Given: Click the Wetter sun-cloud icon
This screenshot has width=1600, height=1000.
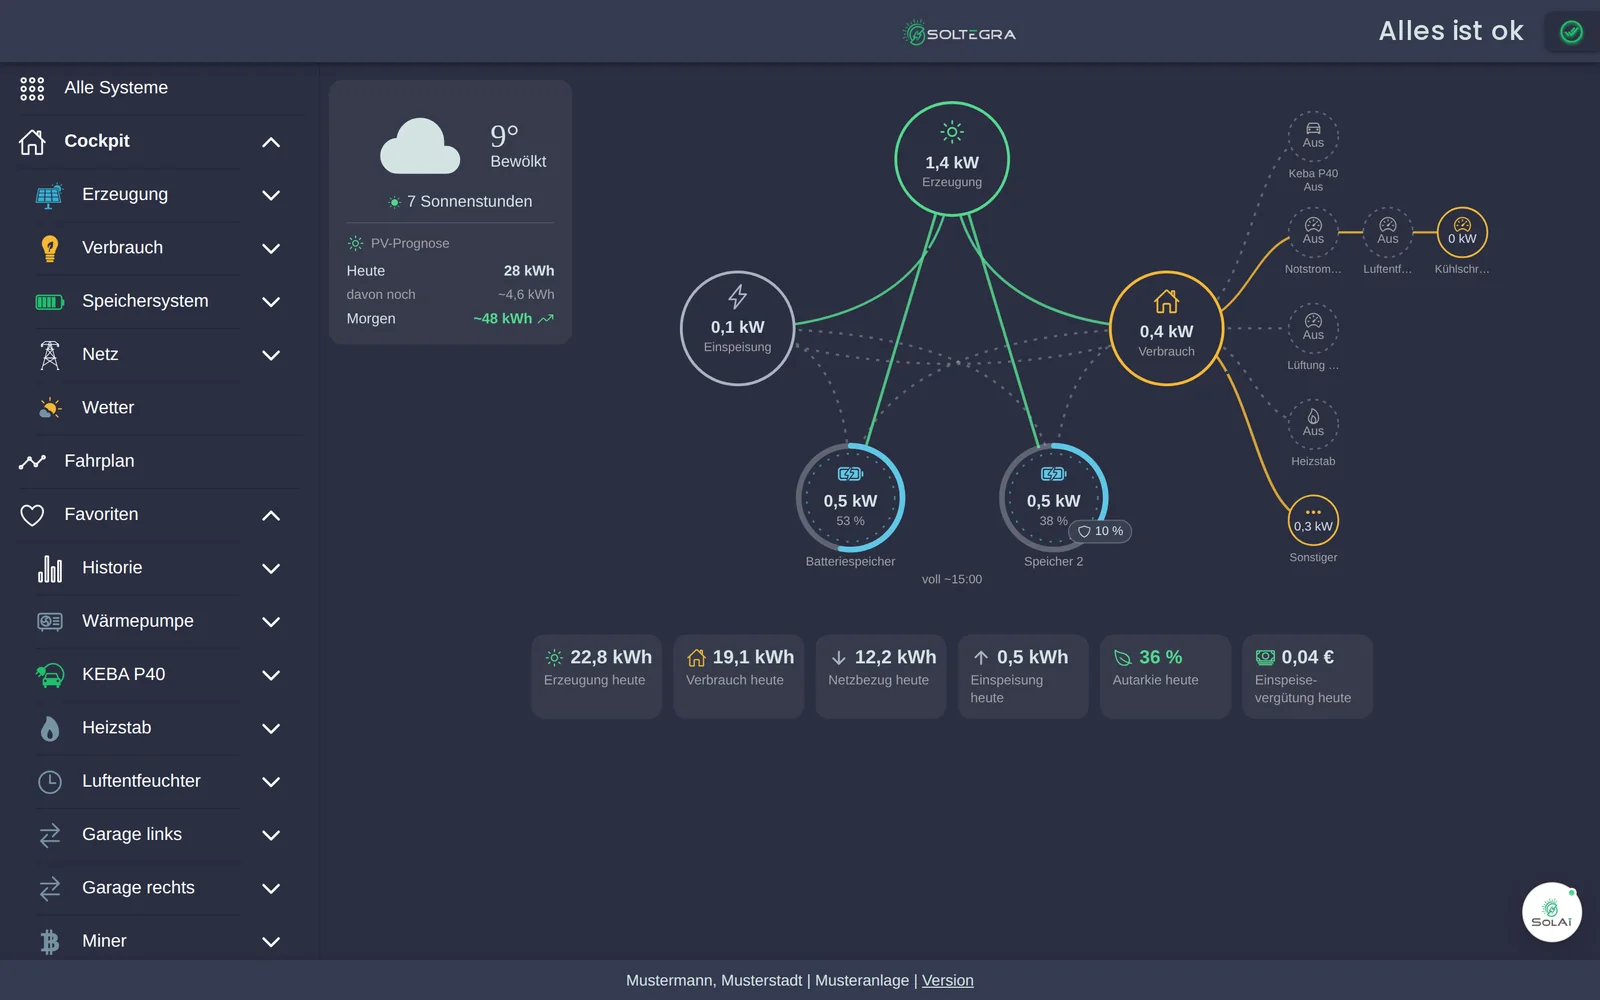Looking at the screenshot, I should [49, 408].
